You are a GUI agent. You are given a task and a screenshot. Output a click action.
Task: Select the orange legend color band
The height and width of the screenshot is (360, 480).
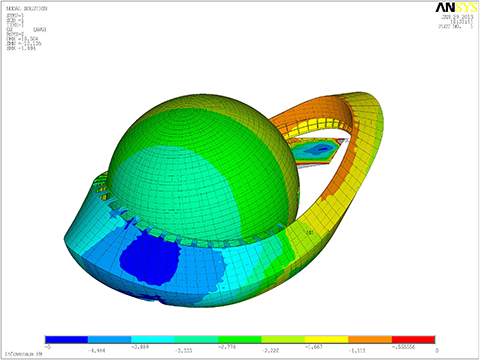(370, 339)
